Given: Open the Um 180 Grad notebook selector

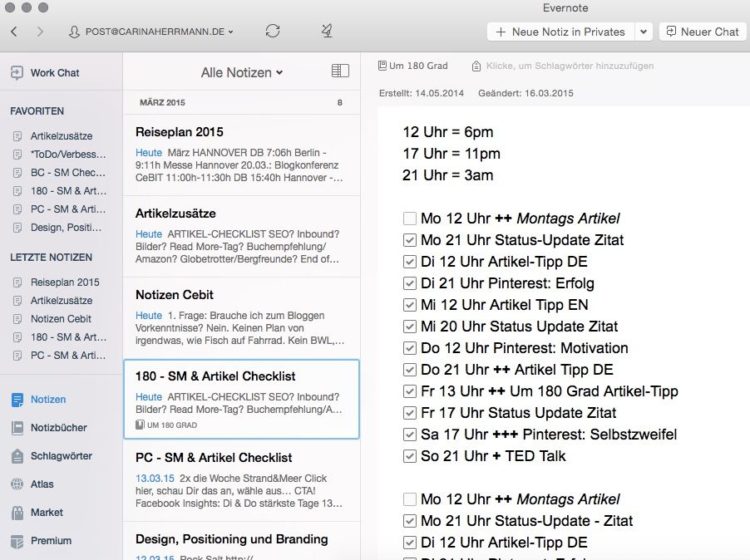Looking at the screenshot, I should click(413, 66).
